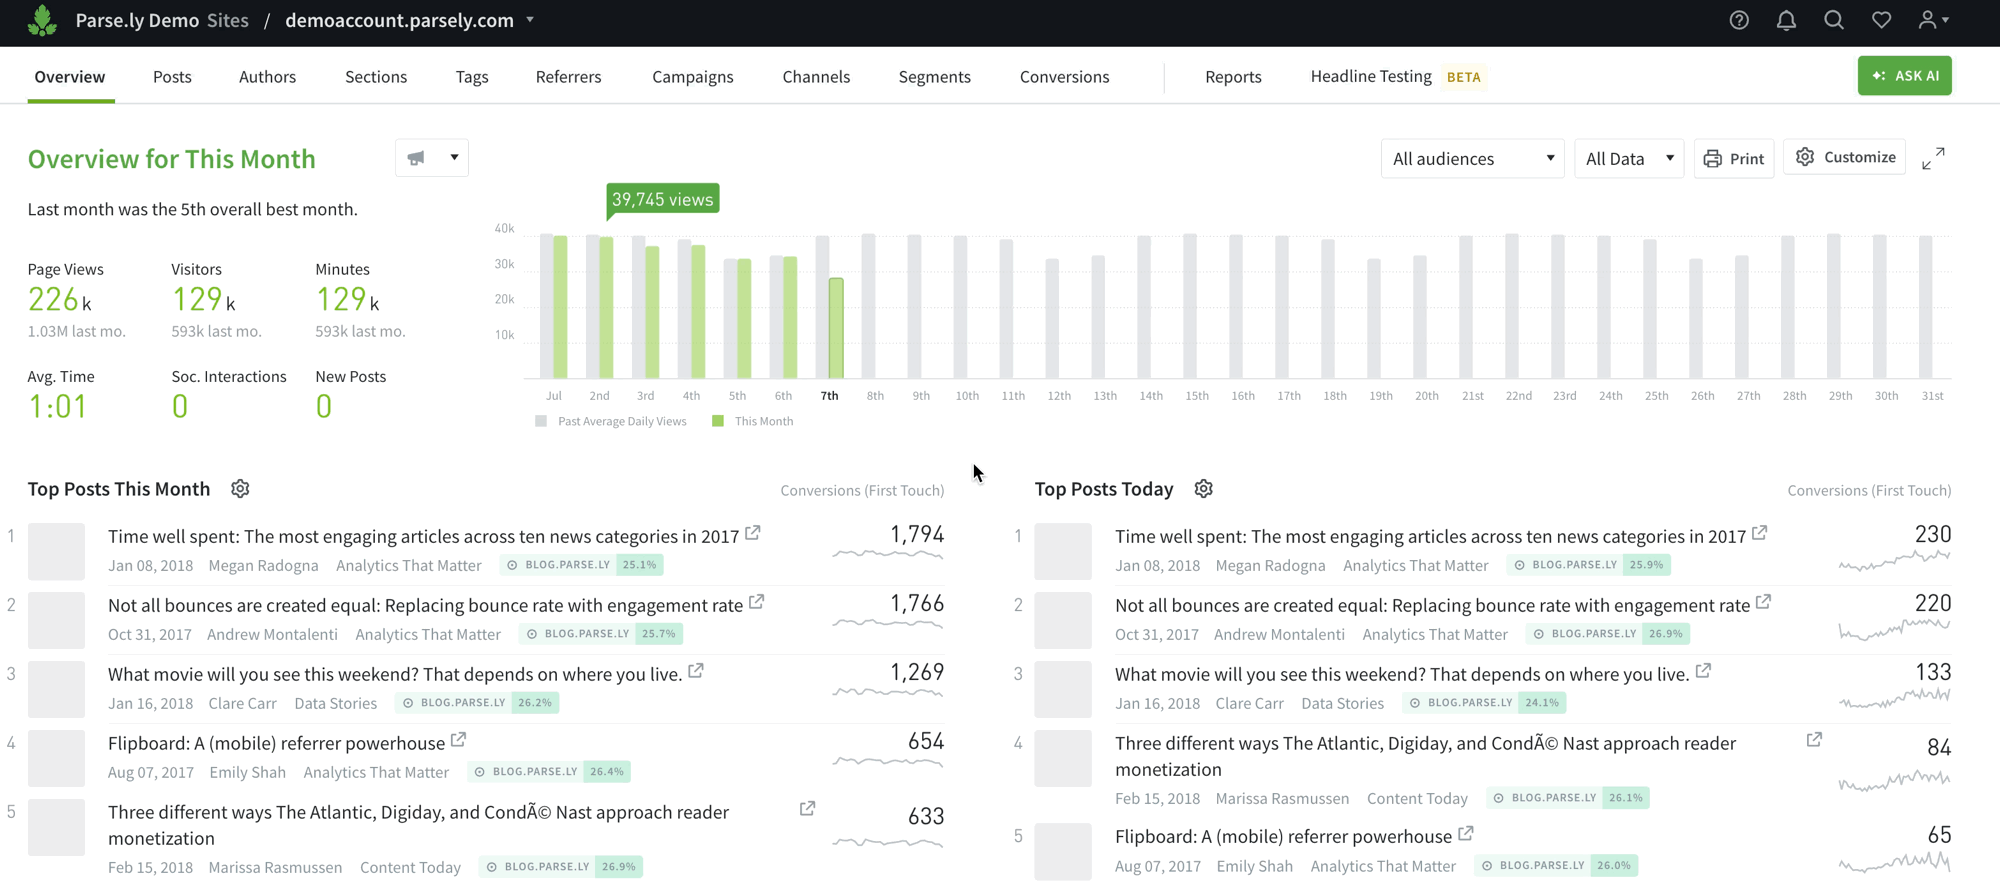The image size is (2000, 889).
Task: Click the 8th day gray bar in chart
Action: click(869, 306)
